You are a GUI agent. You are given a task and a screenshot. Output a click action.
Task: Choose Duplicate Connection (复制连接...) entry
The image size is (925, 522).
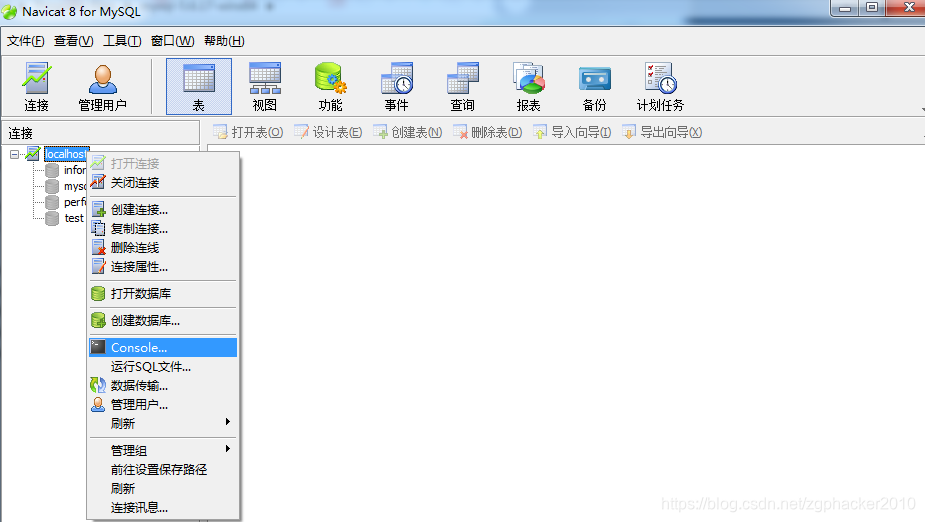tap(163, 229)
